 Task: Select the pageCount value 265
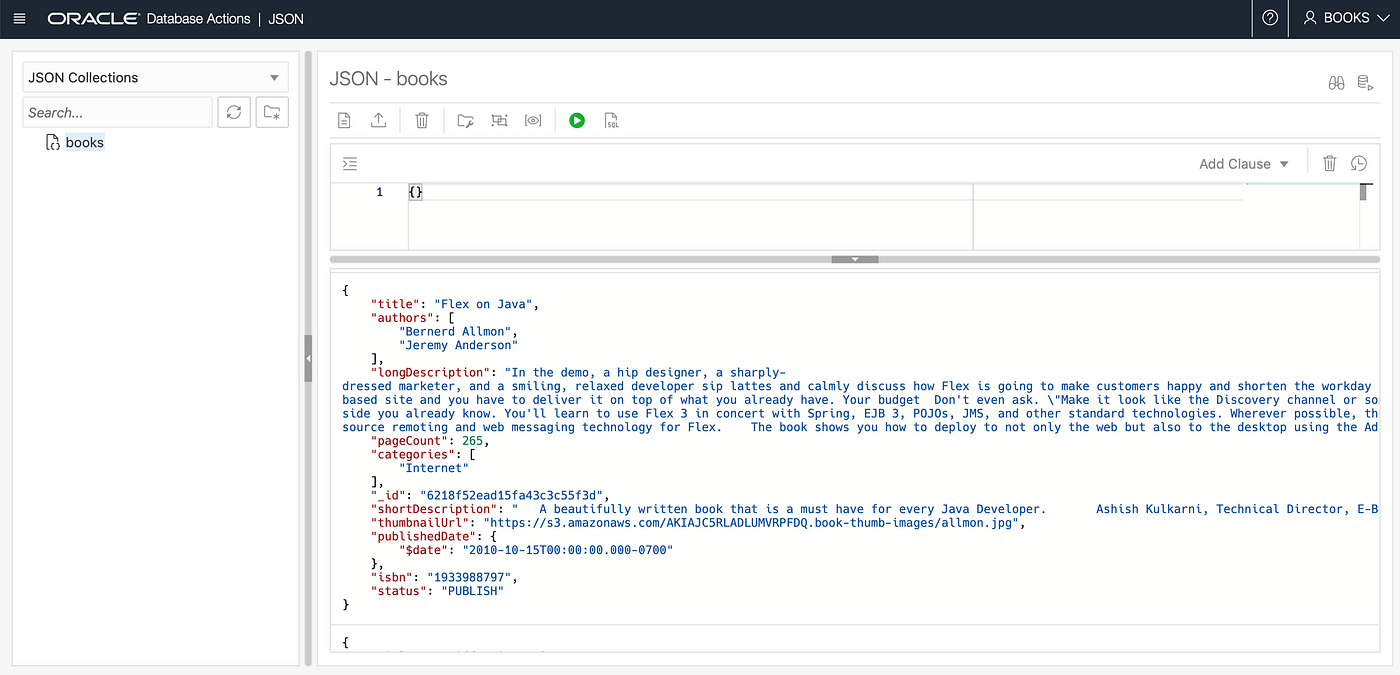(473, 440)
